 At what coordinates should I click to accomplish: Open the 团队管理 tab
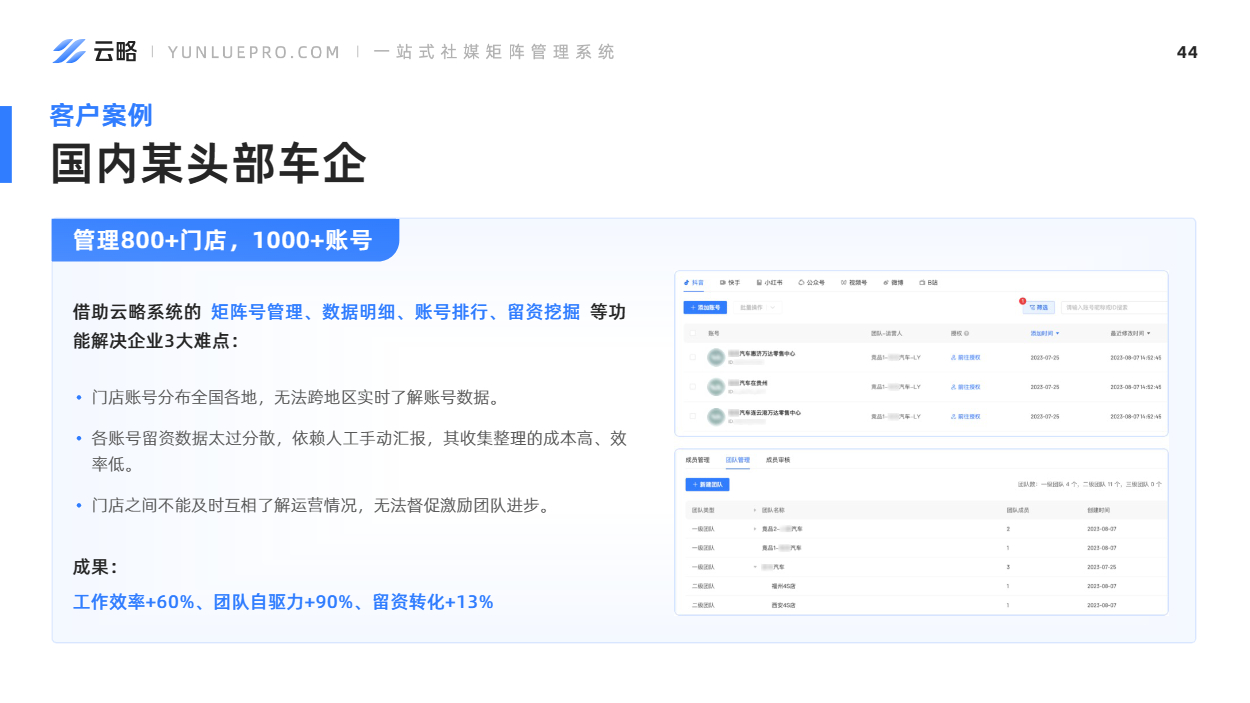[737, 460]
